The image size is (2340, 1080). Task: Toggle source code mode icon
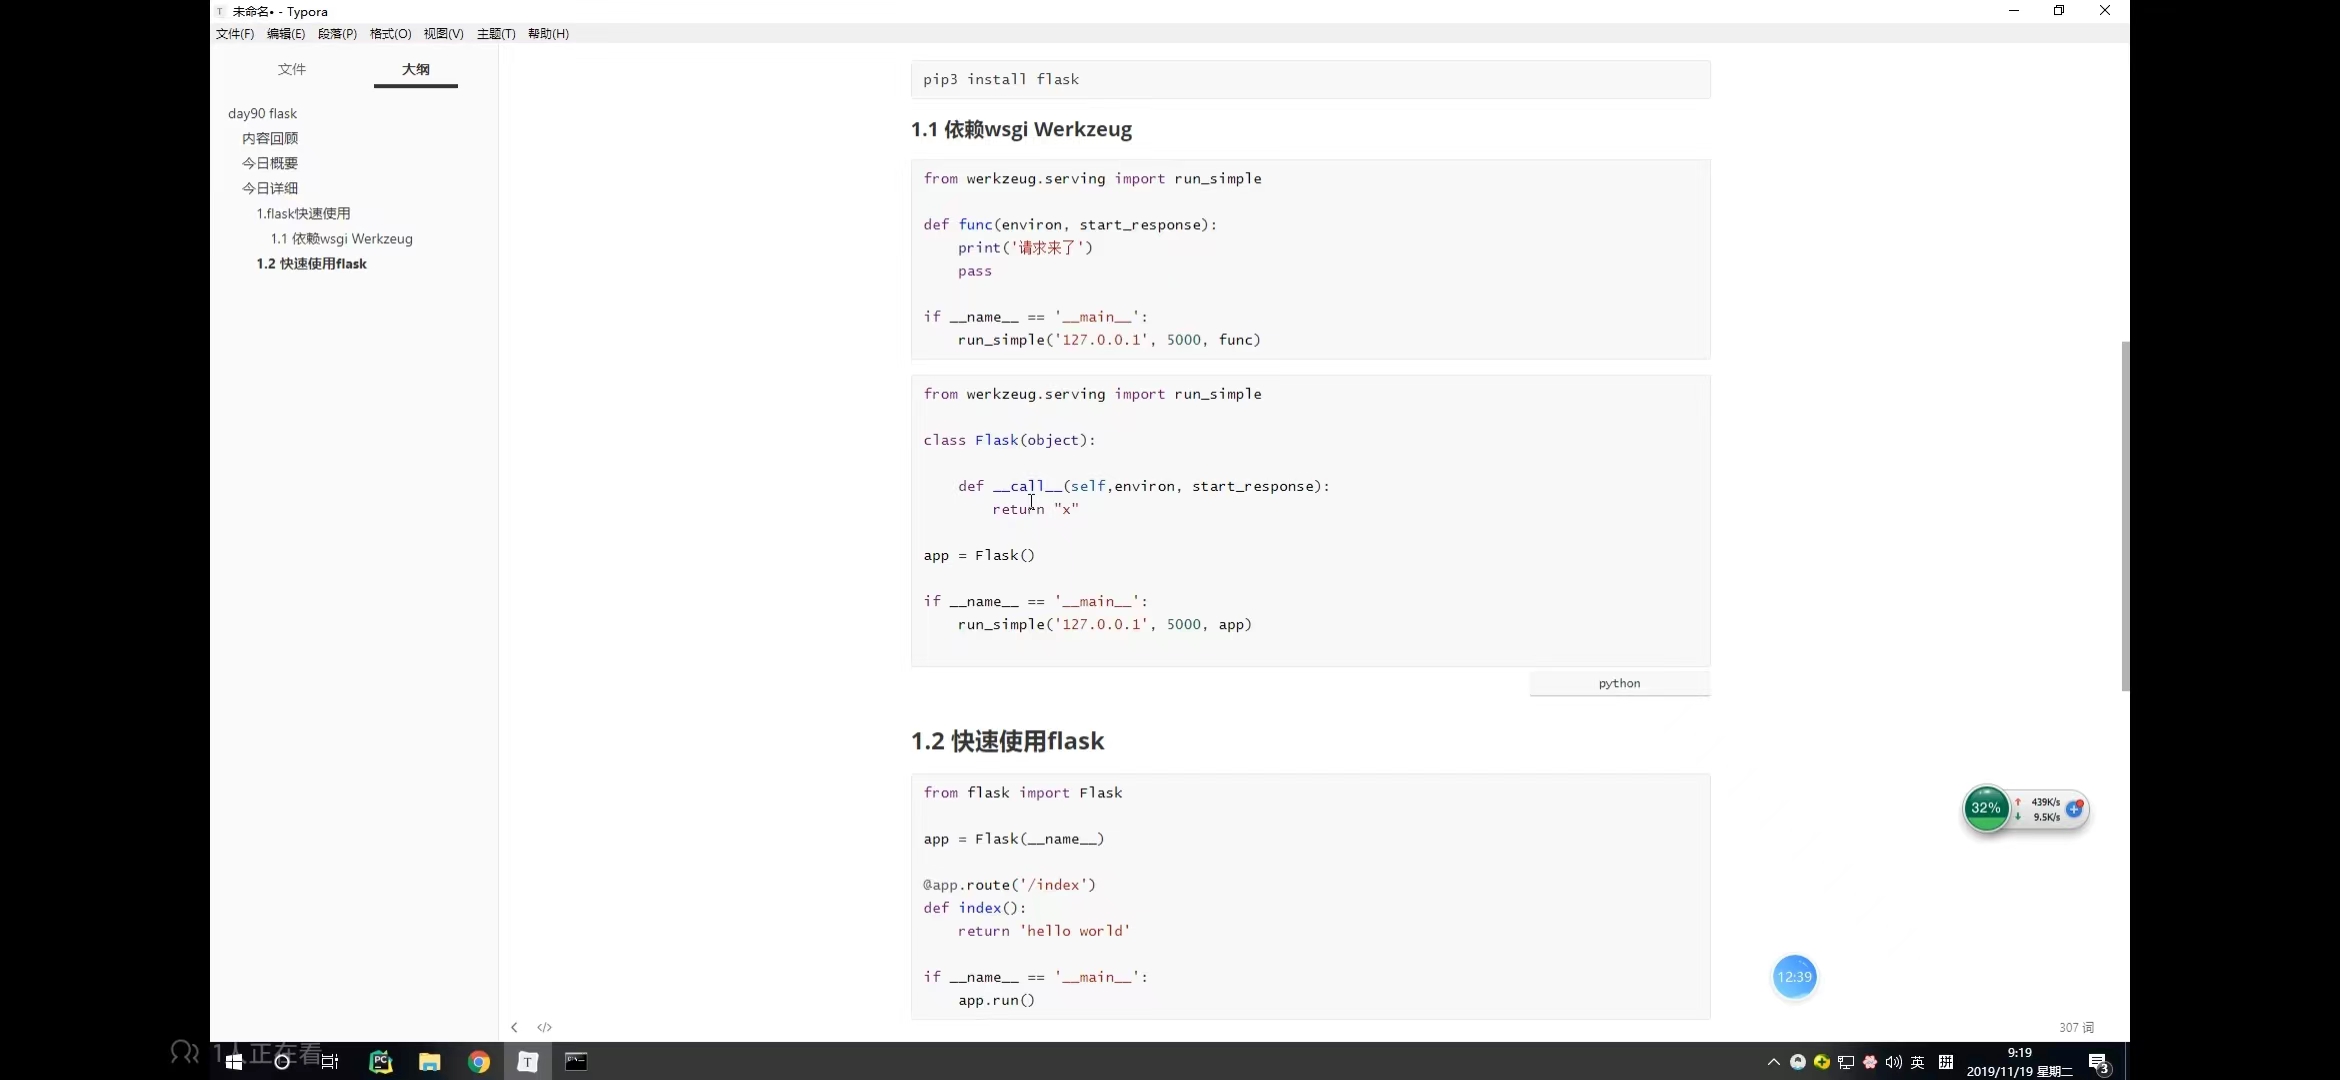pos(544,1027)
